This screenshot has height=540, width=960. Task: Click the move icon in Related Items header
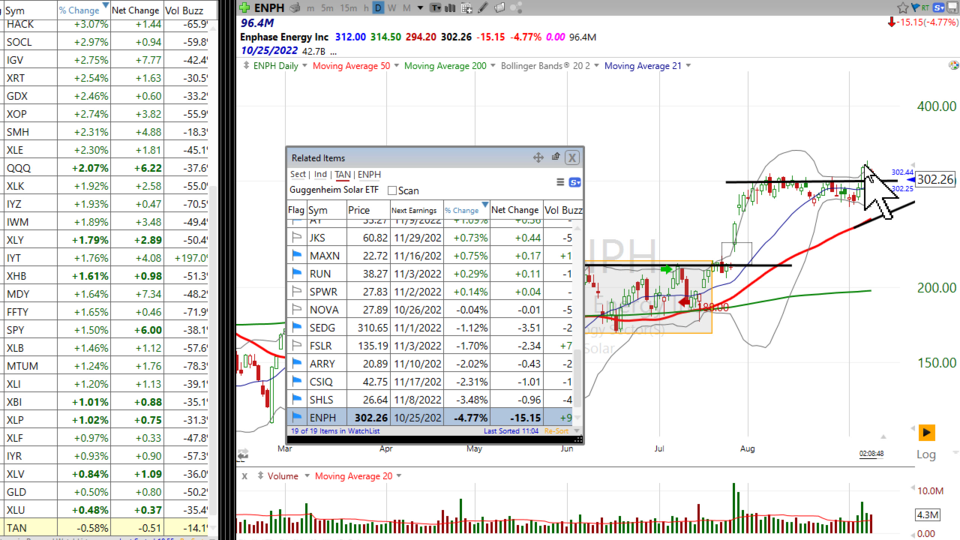538,157
